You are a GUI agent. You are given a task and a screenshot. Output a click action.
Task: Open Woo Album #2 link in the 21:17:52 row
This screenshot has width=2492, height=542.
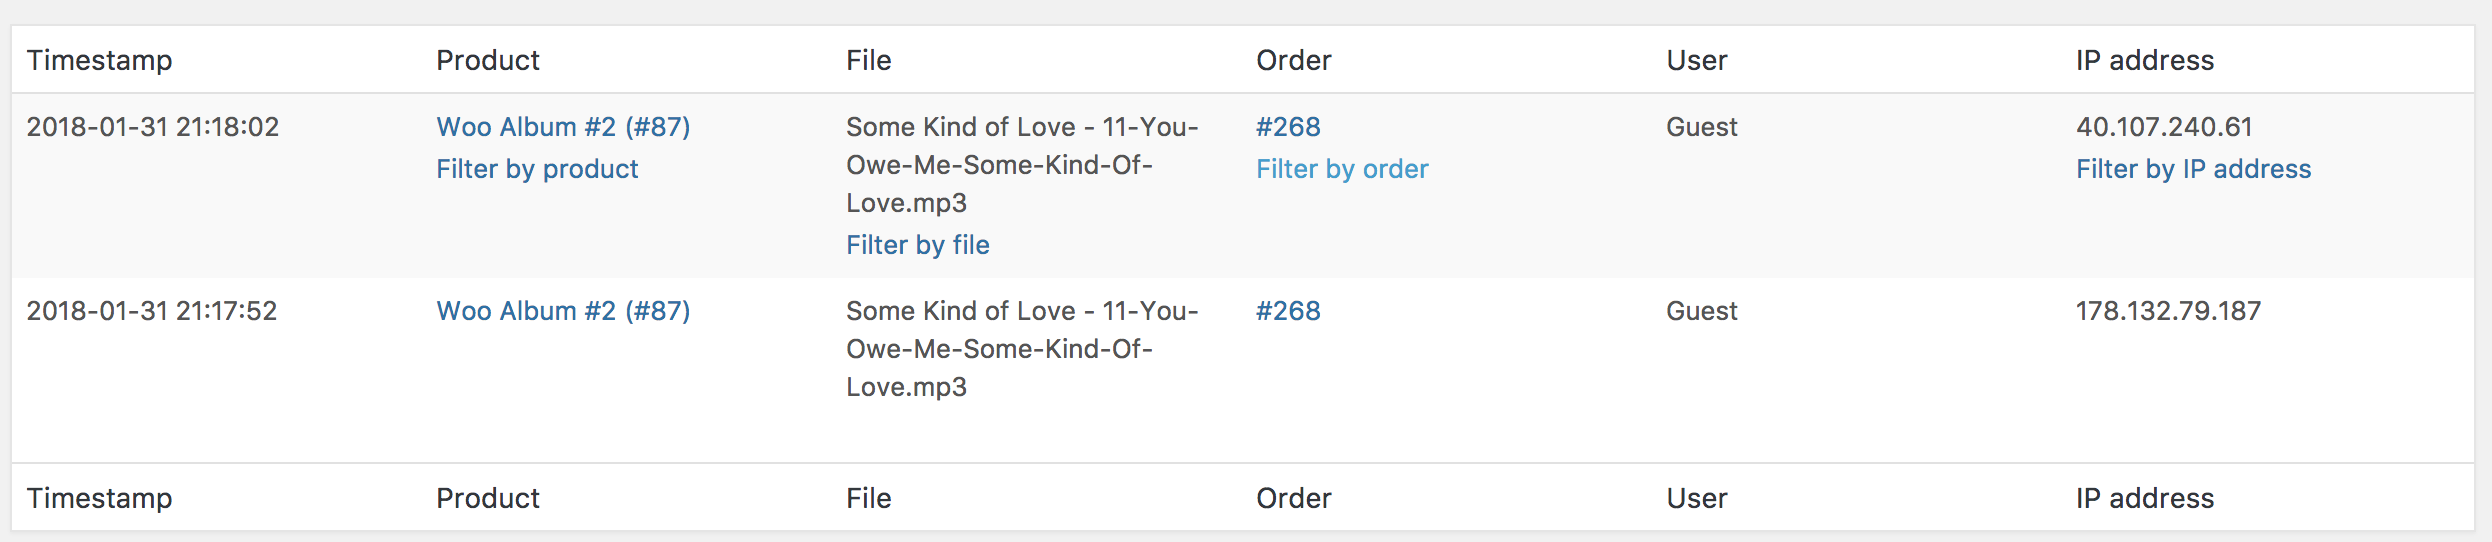pos(563,311)
